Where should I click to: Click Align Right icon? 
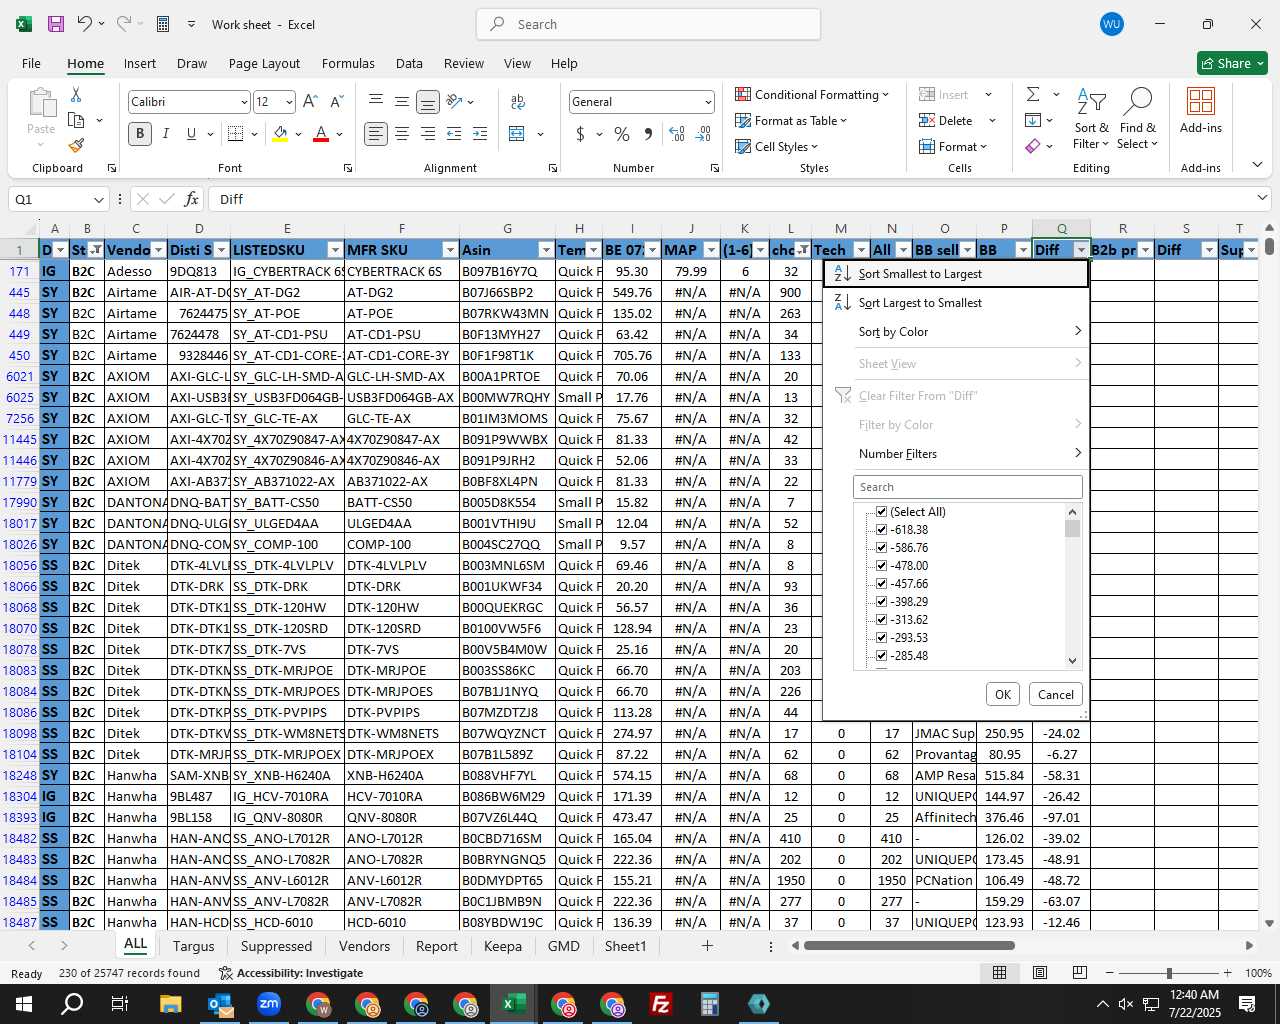[x=428, y=133]
